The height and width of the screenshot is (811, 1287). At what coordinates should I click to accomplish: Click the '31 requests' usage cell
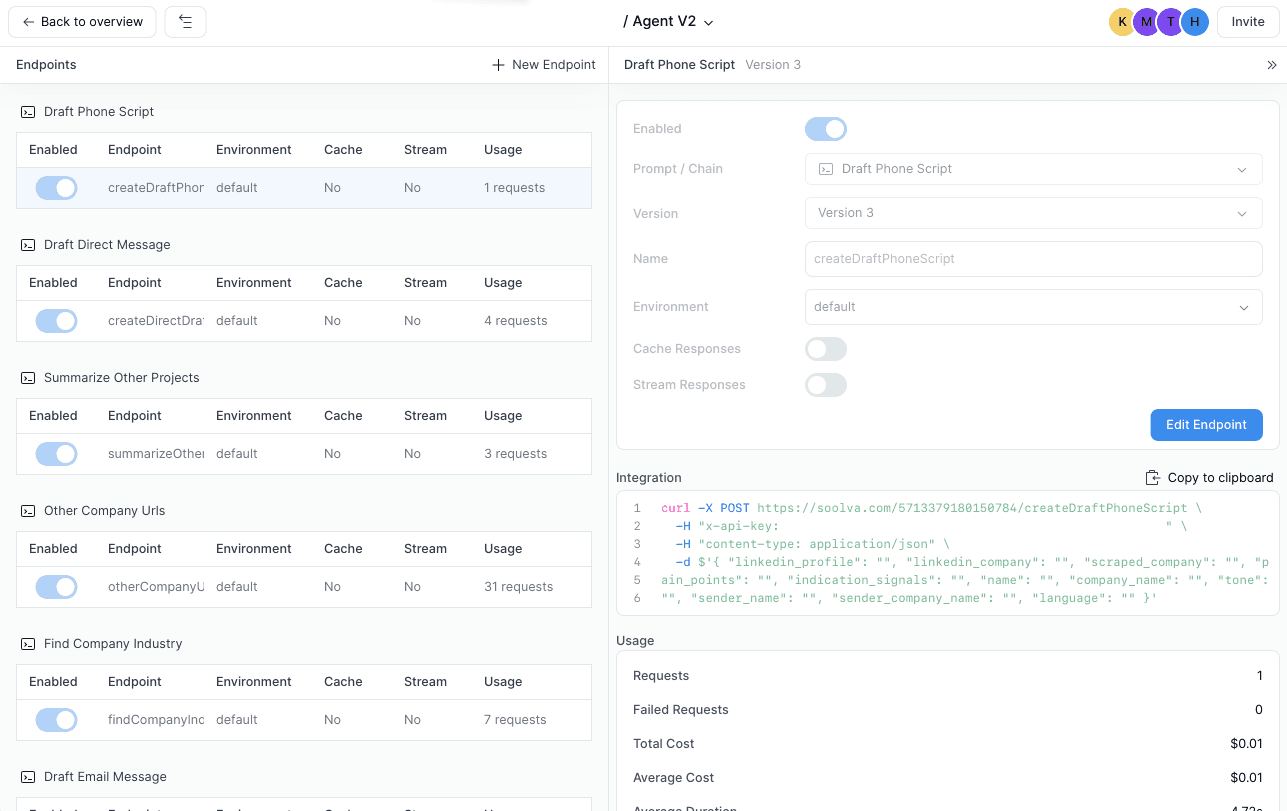(518, 587)
